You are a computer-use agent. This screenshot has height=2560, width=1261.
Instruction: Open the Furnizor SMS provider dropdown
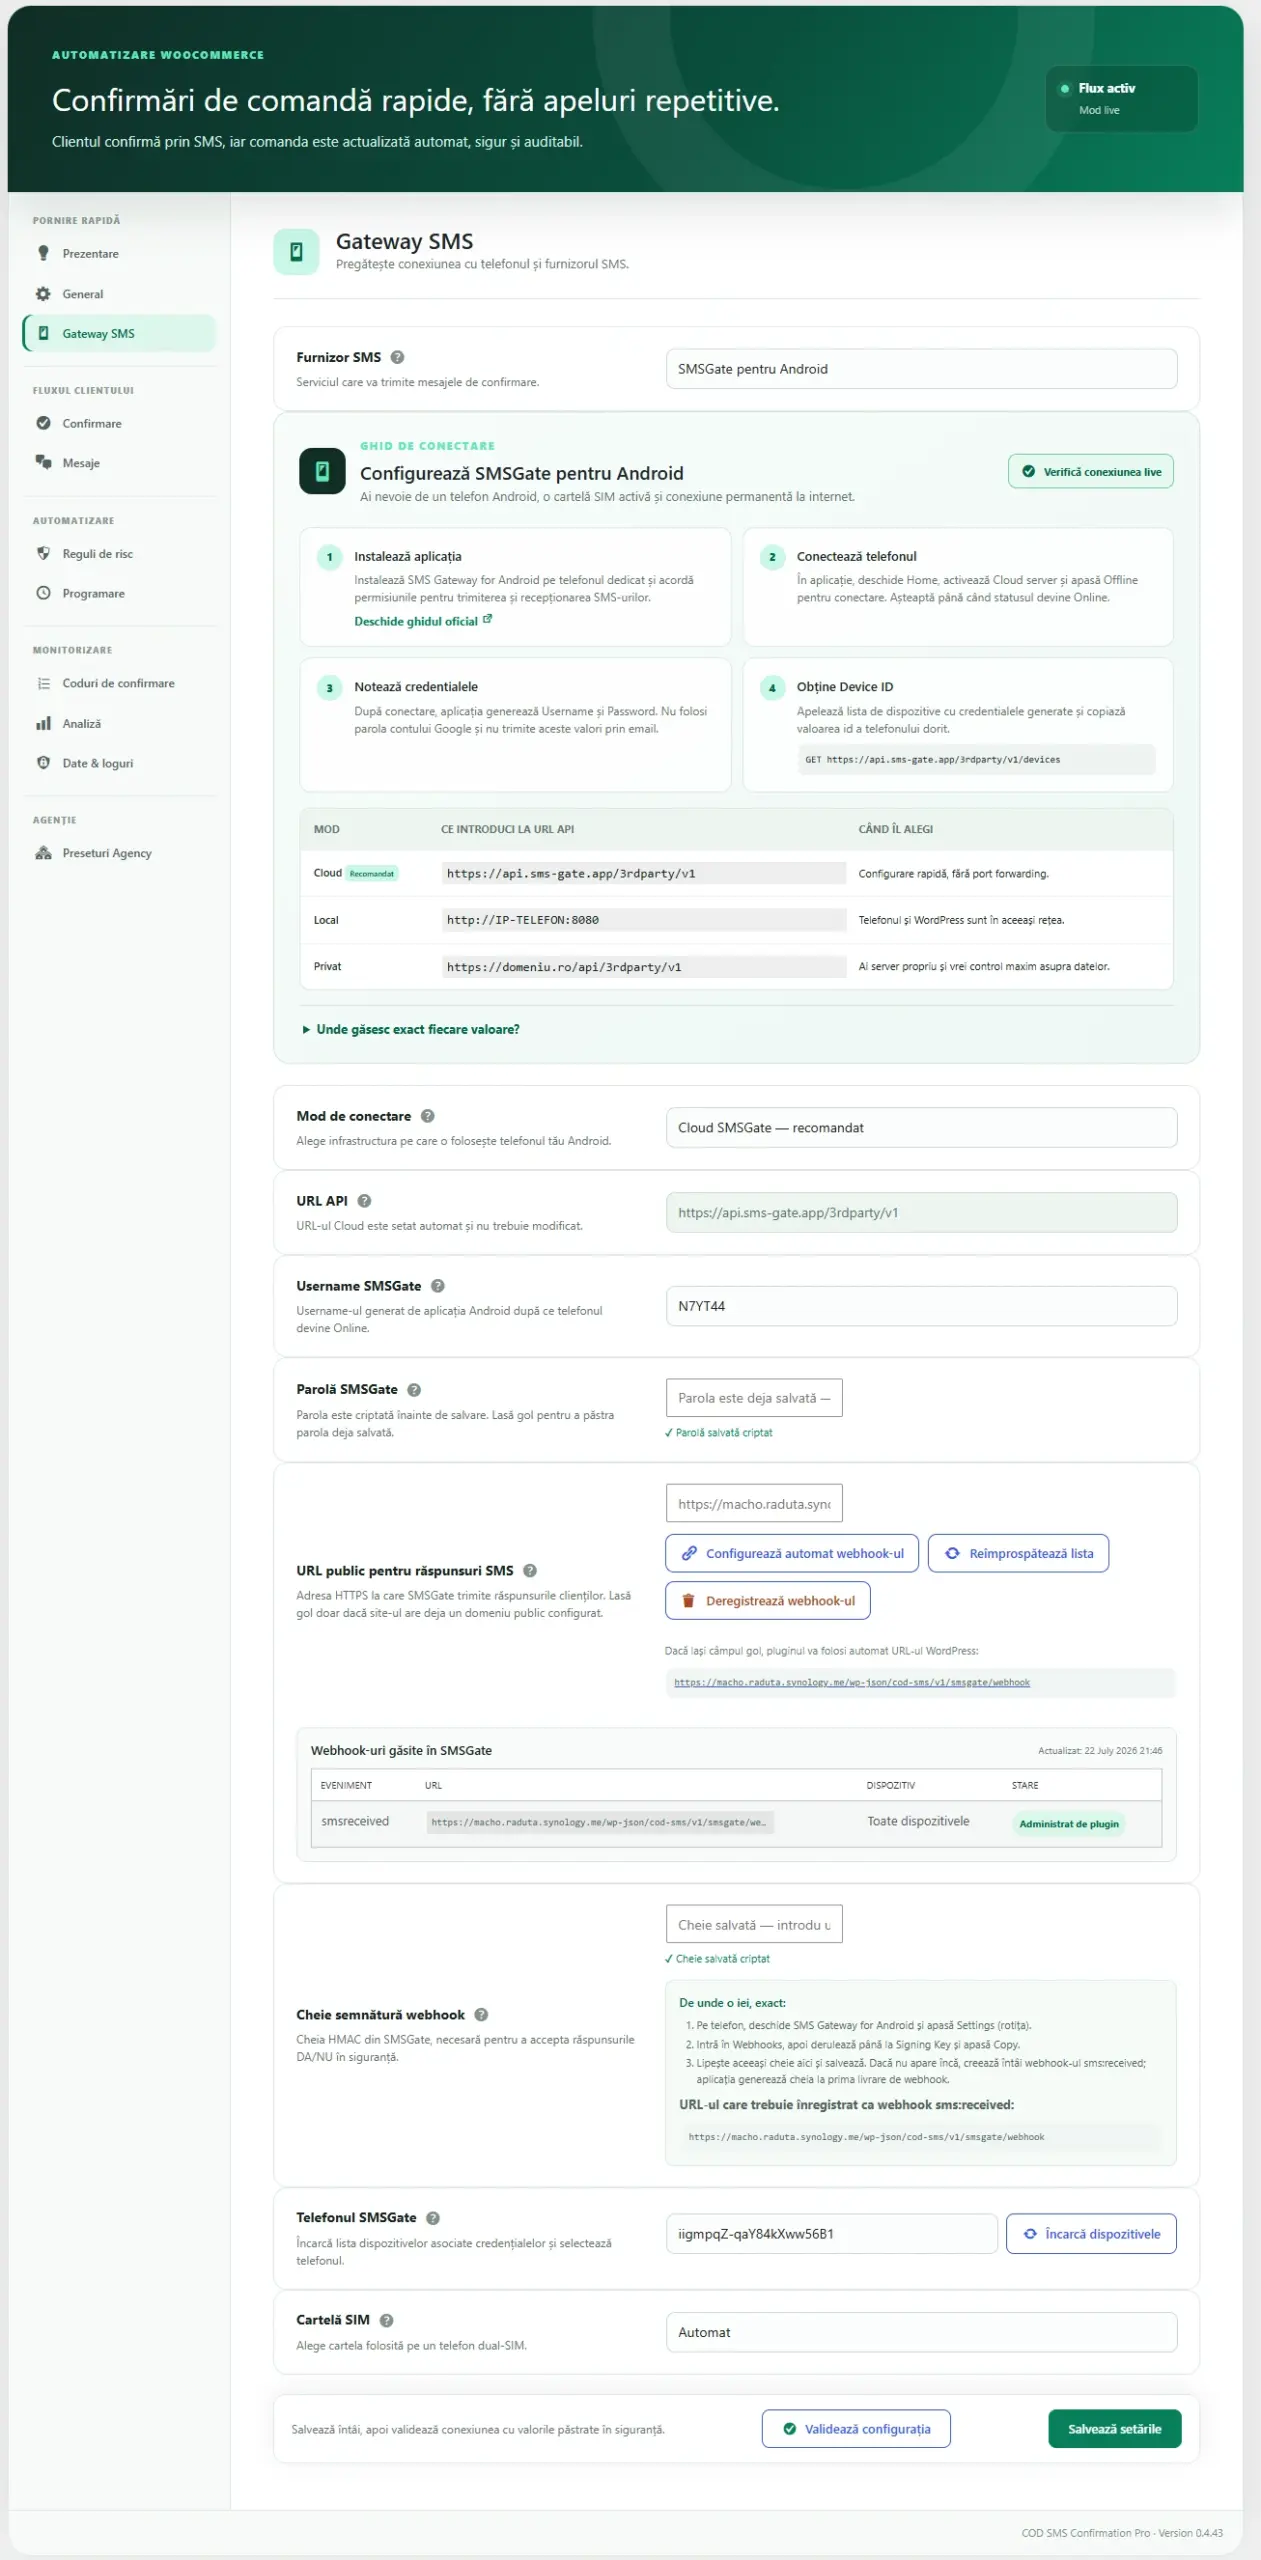pyautogui.click(x=921, y=369)
